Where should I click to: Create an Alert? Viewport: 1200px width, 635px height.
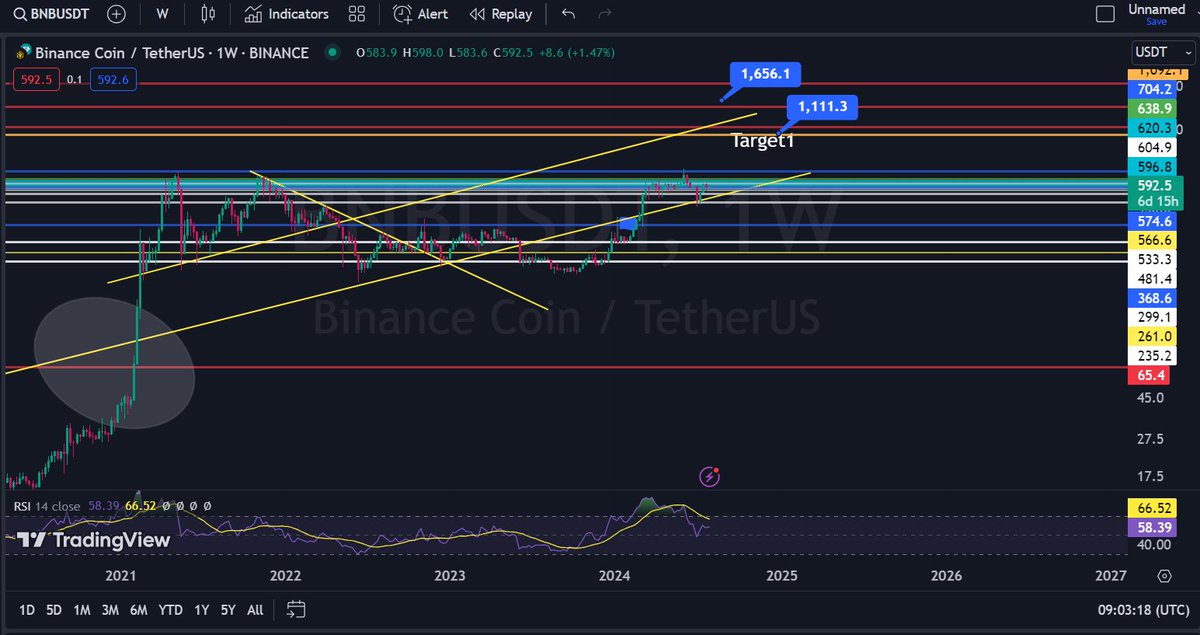click(421, 14)
